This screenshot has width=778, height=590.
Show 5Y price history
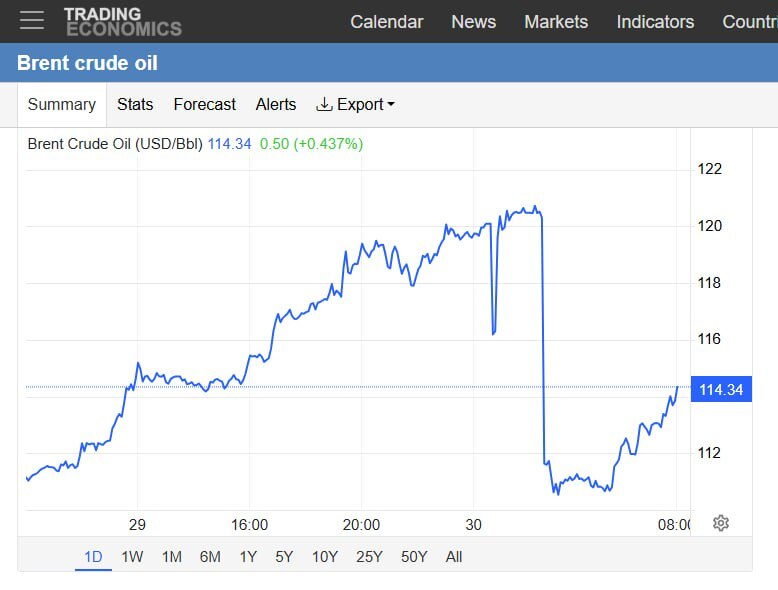coord(285,557)
